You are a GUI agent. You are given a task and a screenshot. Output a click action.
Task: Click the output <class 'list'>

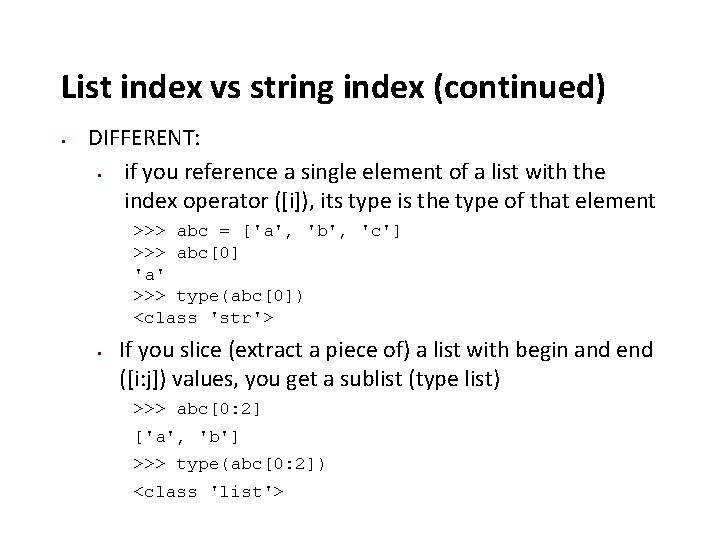coord(209,491)
